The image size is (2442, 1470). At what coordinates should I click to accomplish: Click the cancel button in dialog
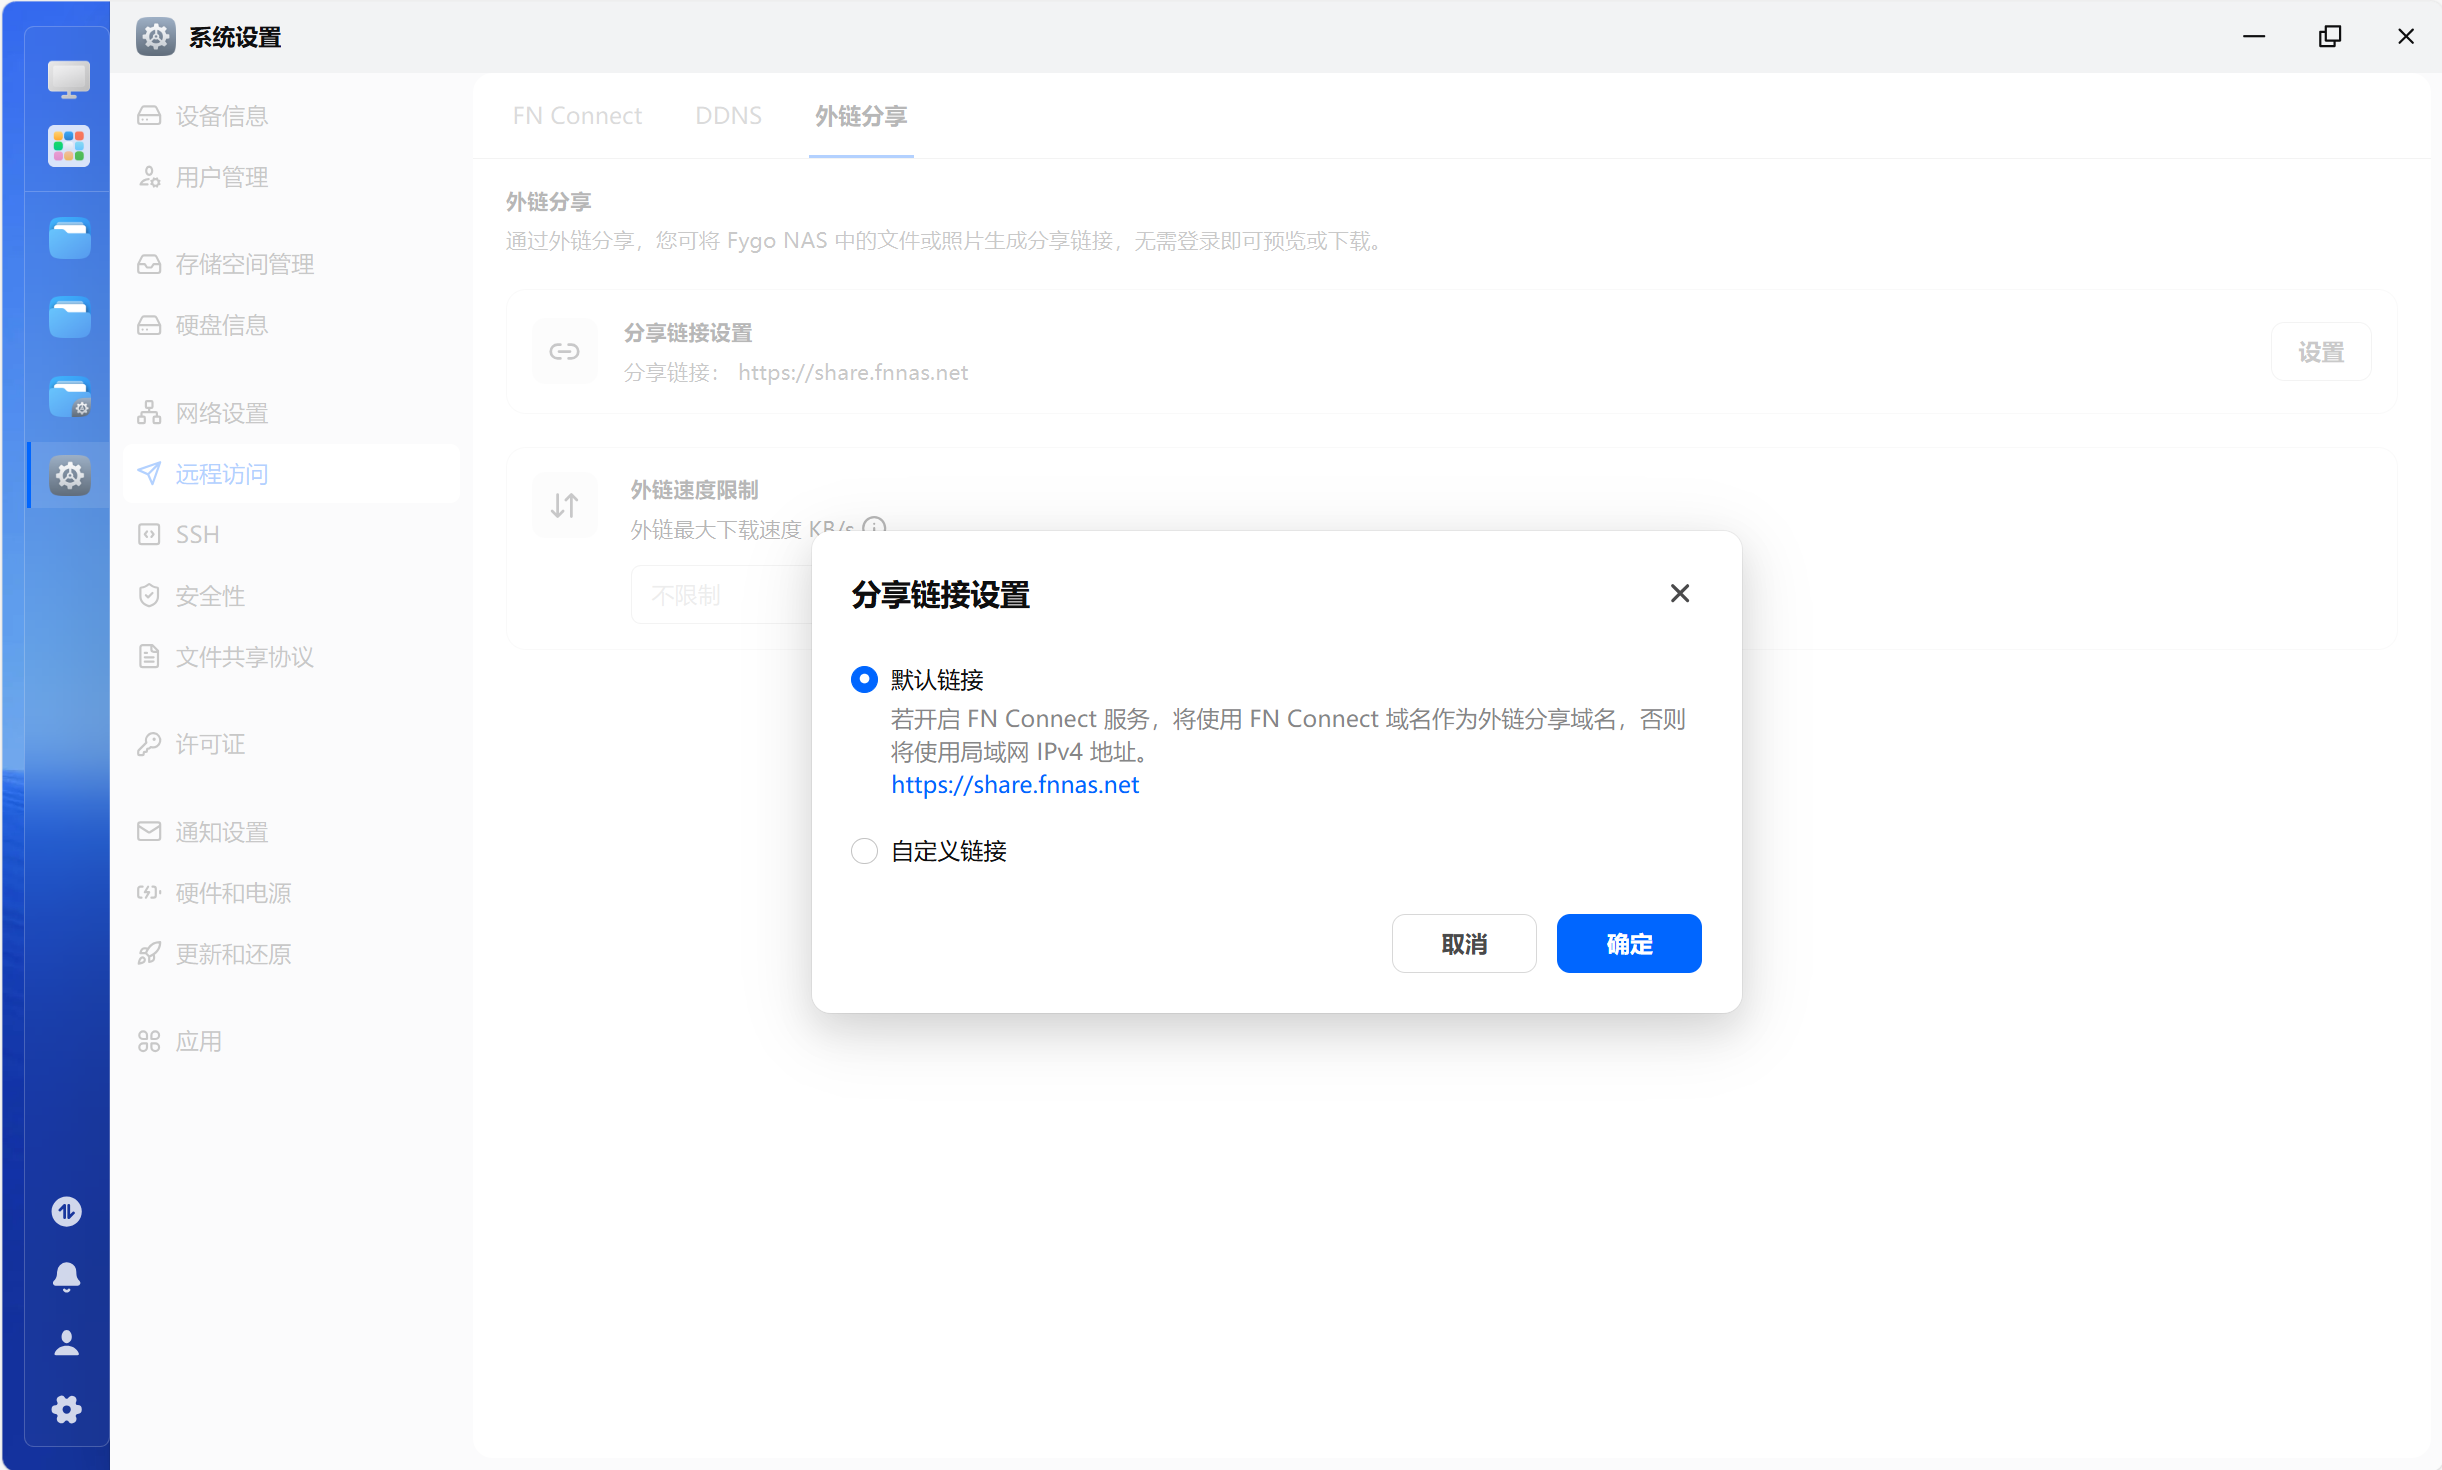1463,943
